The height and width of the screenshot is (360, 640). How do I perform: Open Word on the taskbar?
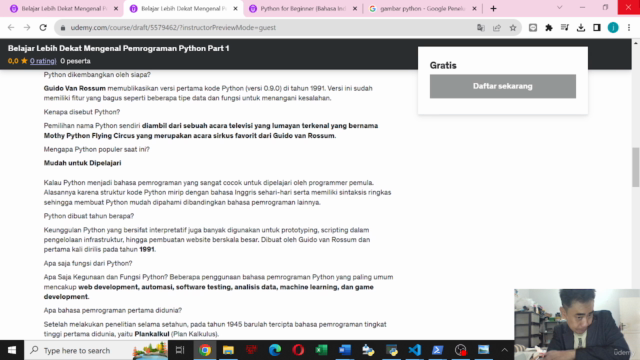344,350
